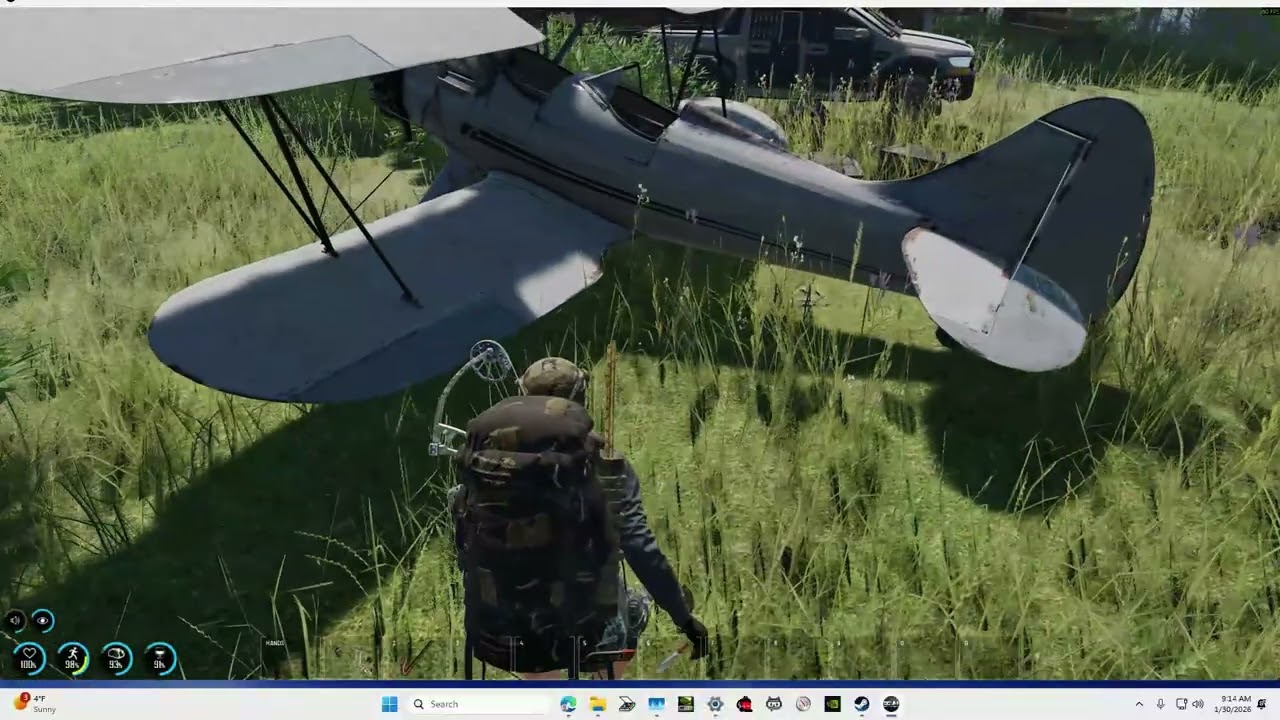Image resolution: width=1280 pixels, height=720 pixels.
Task: Open the NVIDIA app from the taskbar
Action: coord(832,704)
